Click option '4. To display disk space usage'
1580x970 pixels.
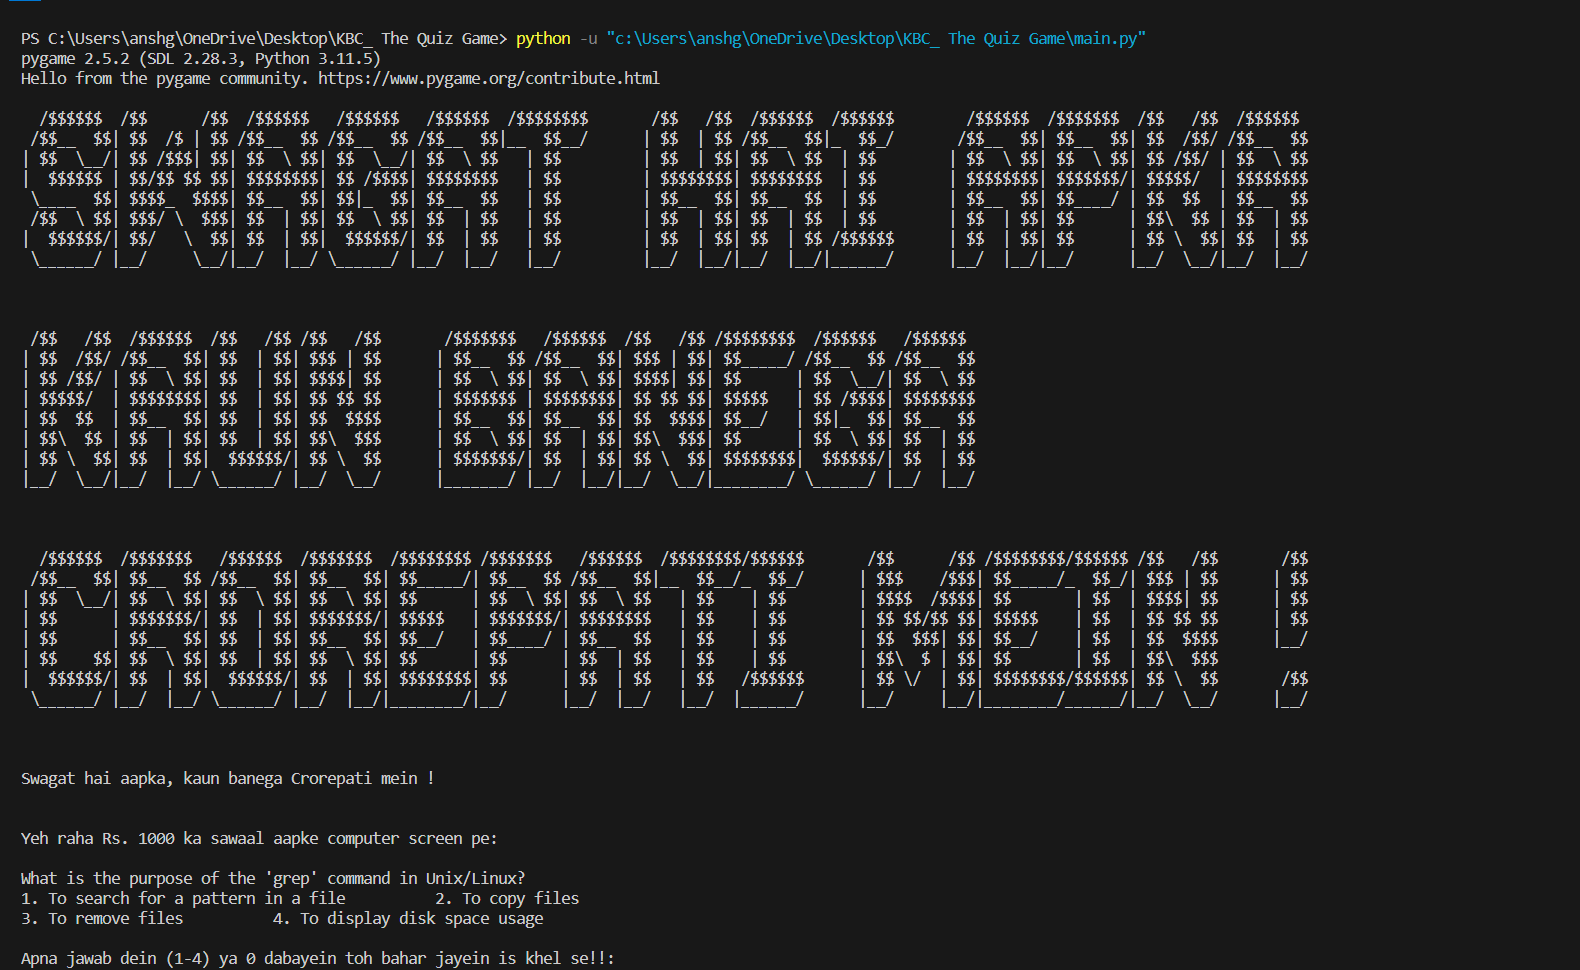coord(408,918)
